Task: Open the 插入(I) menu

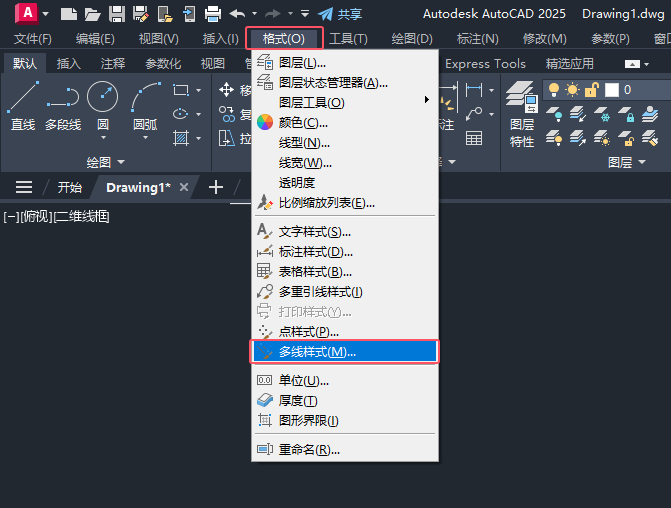Action: pos(220,39)
